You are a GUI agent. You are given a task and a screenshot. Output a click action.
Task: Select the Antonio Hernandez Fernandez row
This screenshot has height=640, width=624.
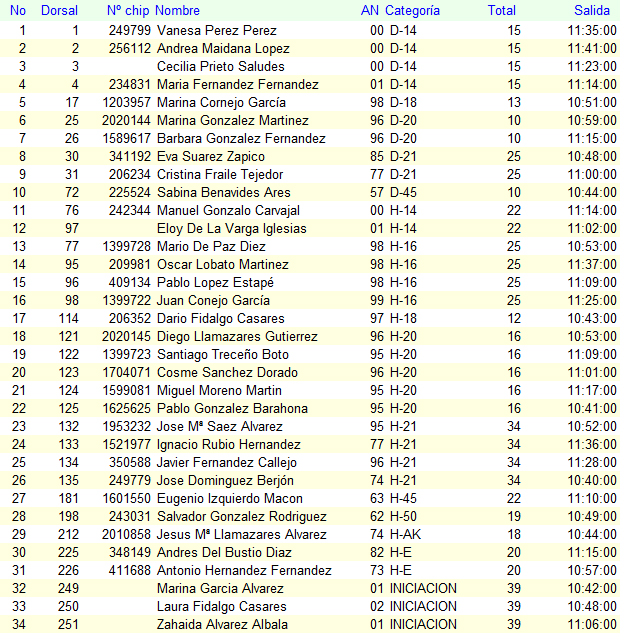tap(244, 571)
